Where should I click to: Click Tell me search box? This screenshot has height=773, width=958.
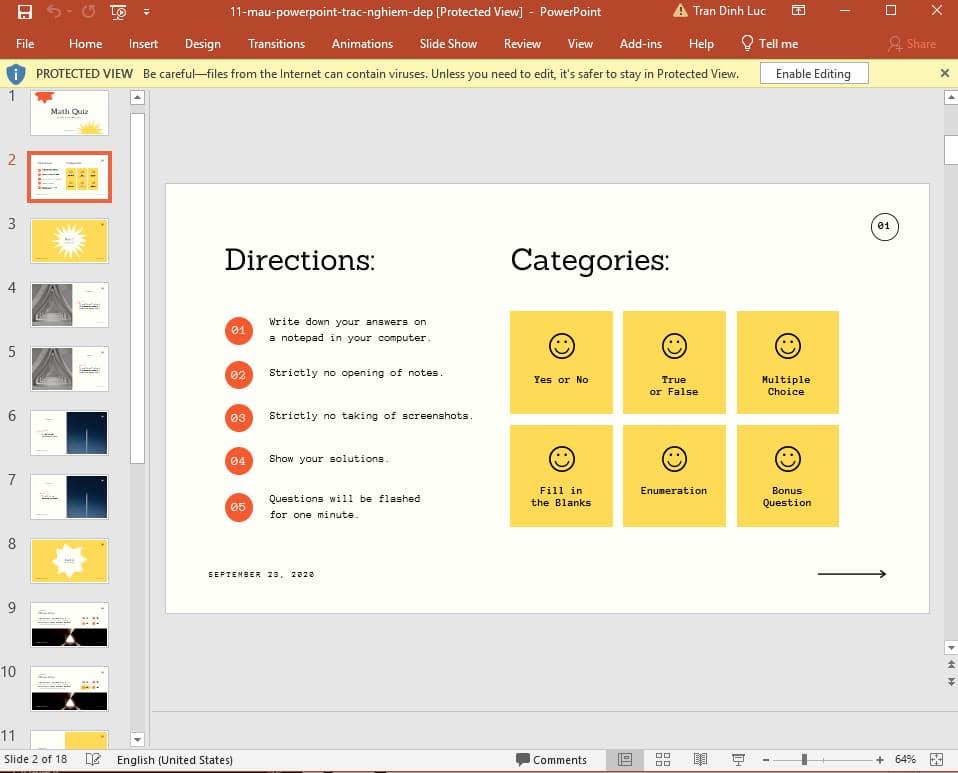tap(769, 44)
